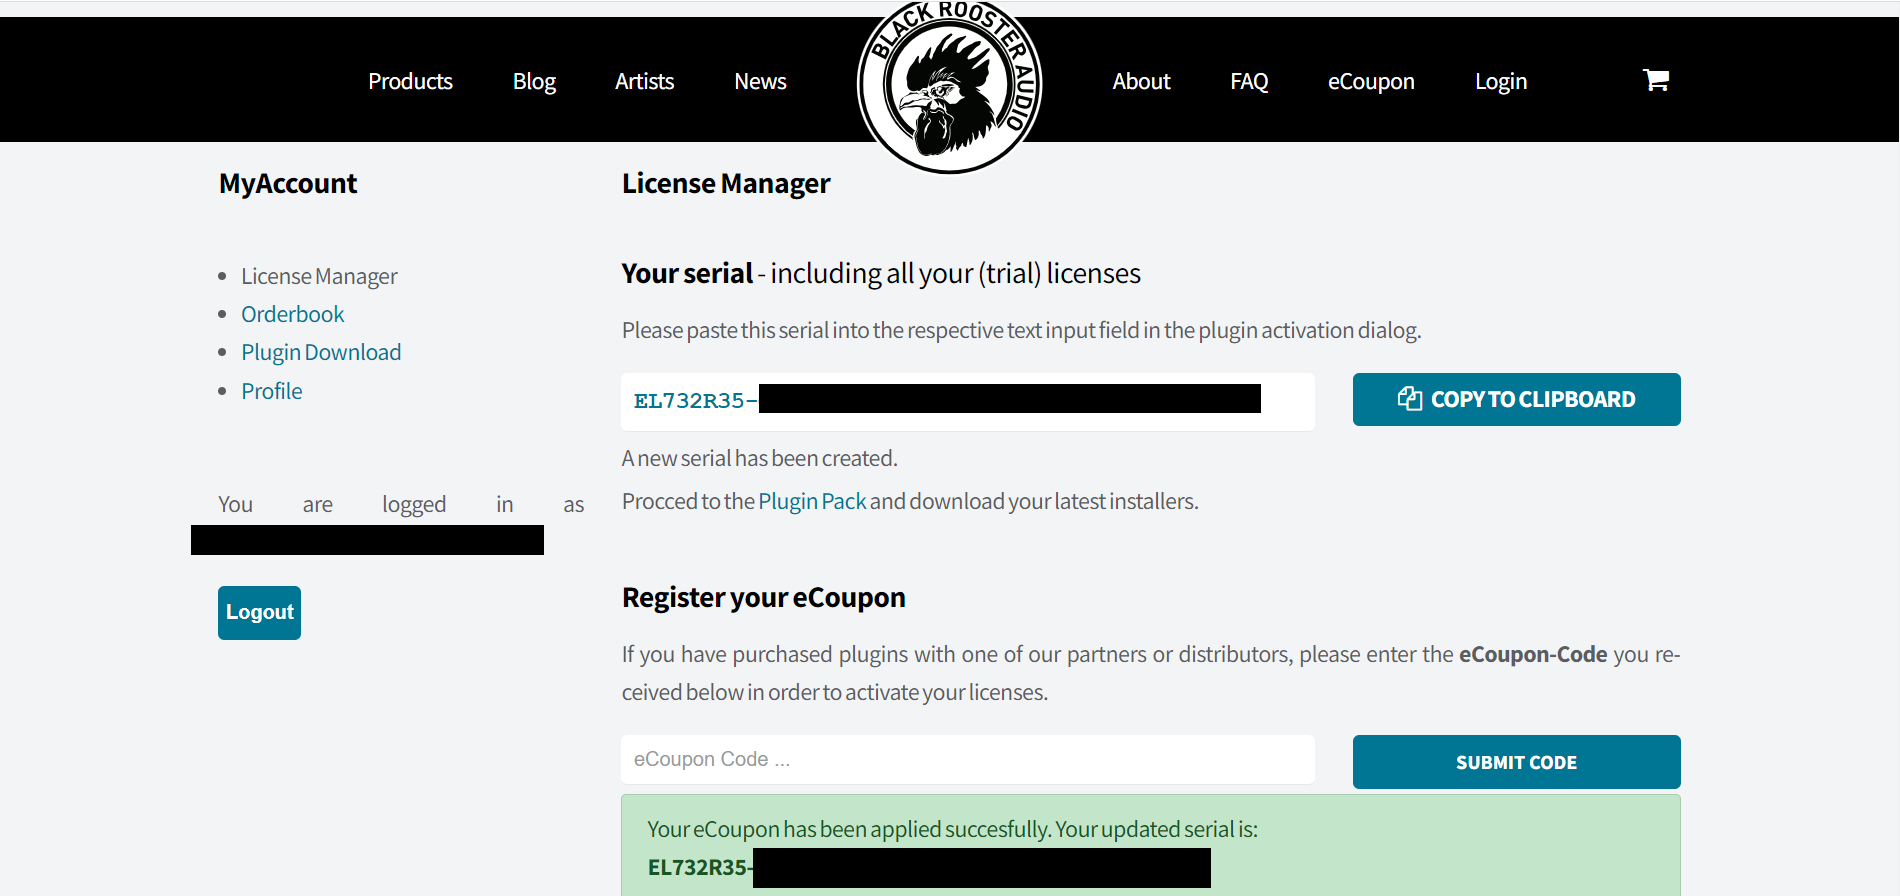Focus the eCoupon Code input field
Viewport: 1900px width, 896px height.
[967, 760]
